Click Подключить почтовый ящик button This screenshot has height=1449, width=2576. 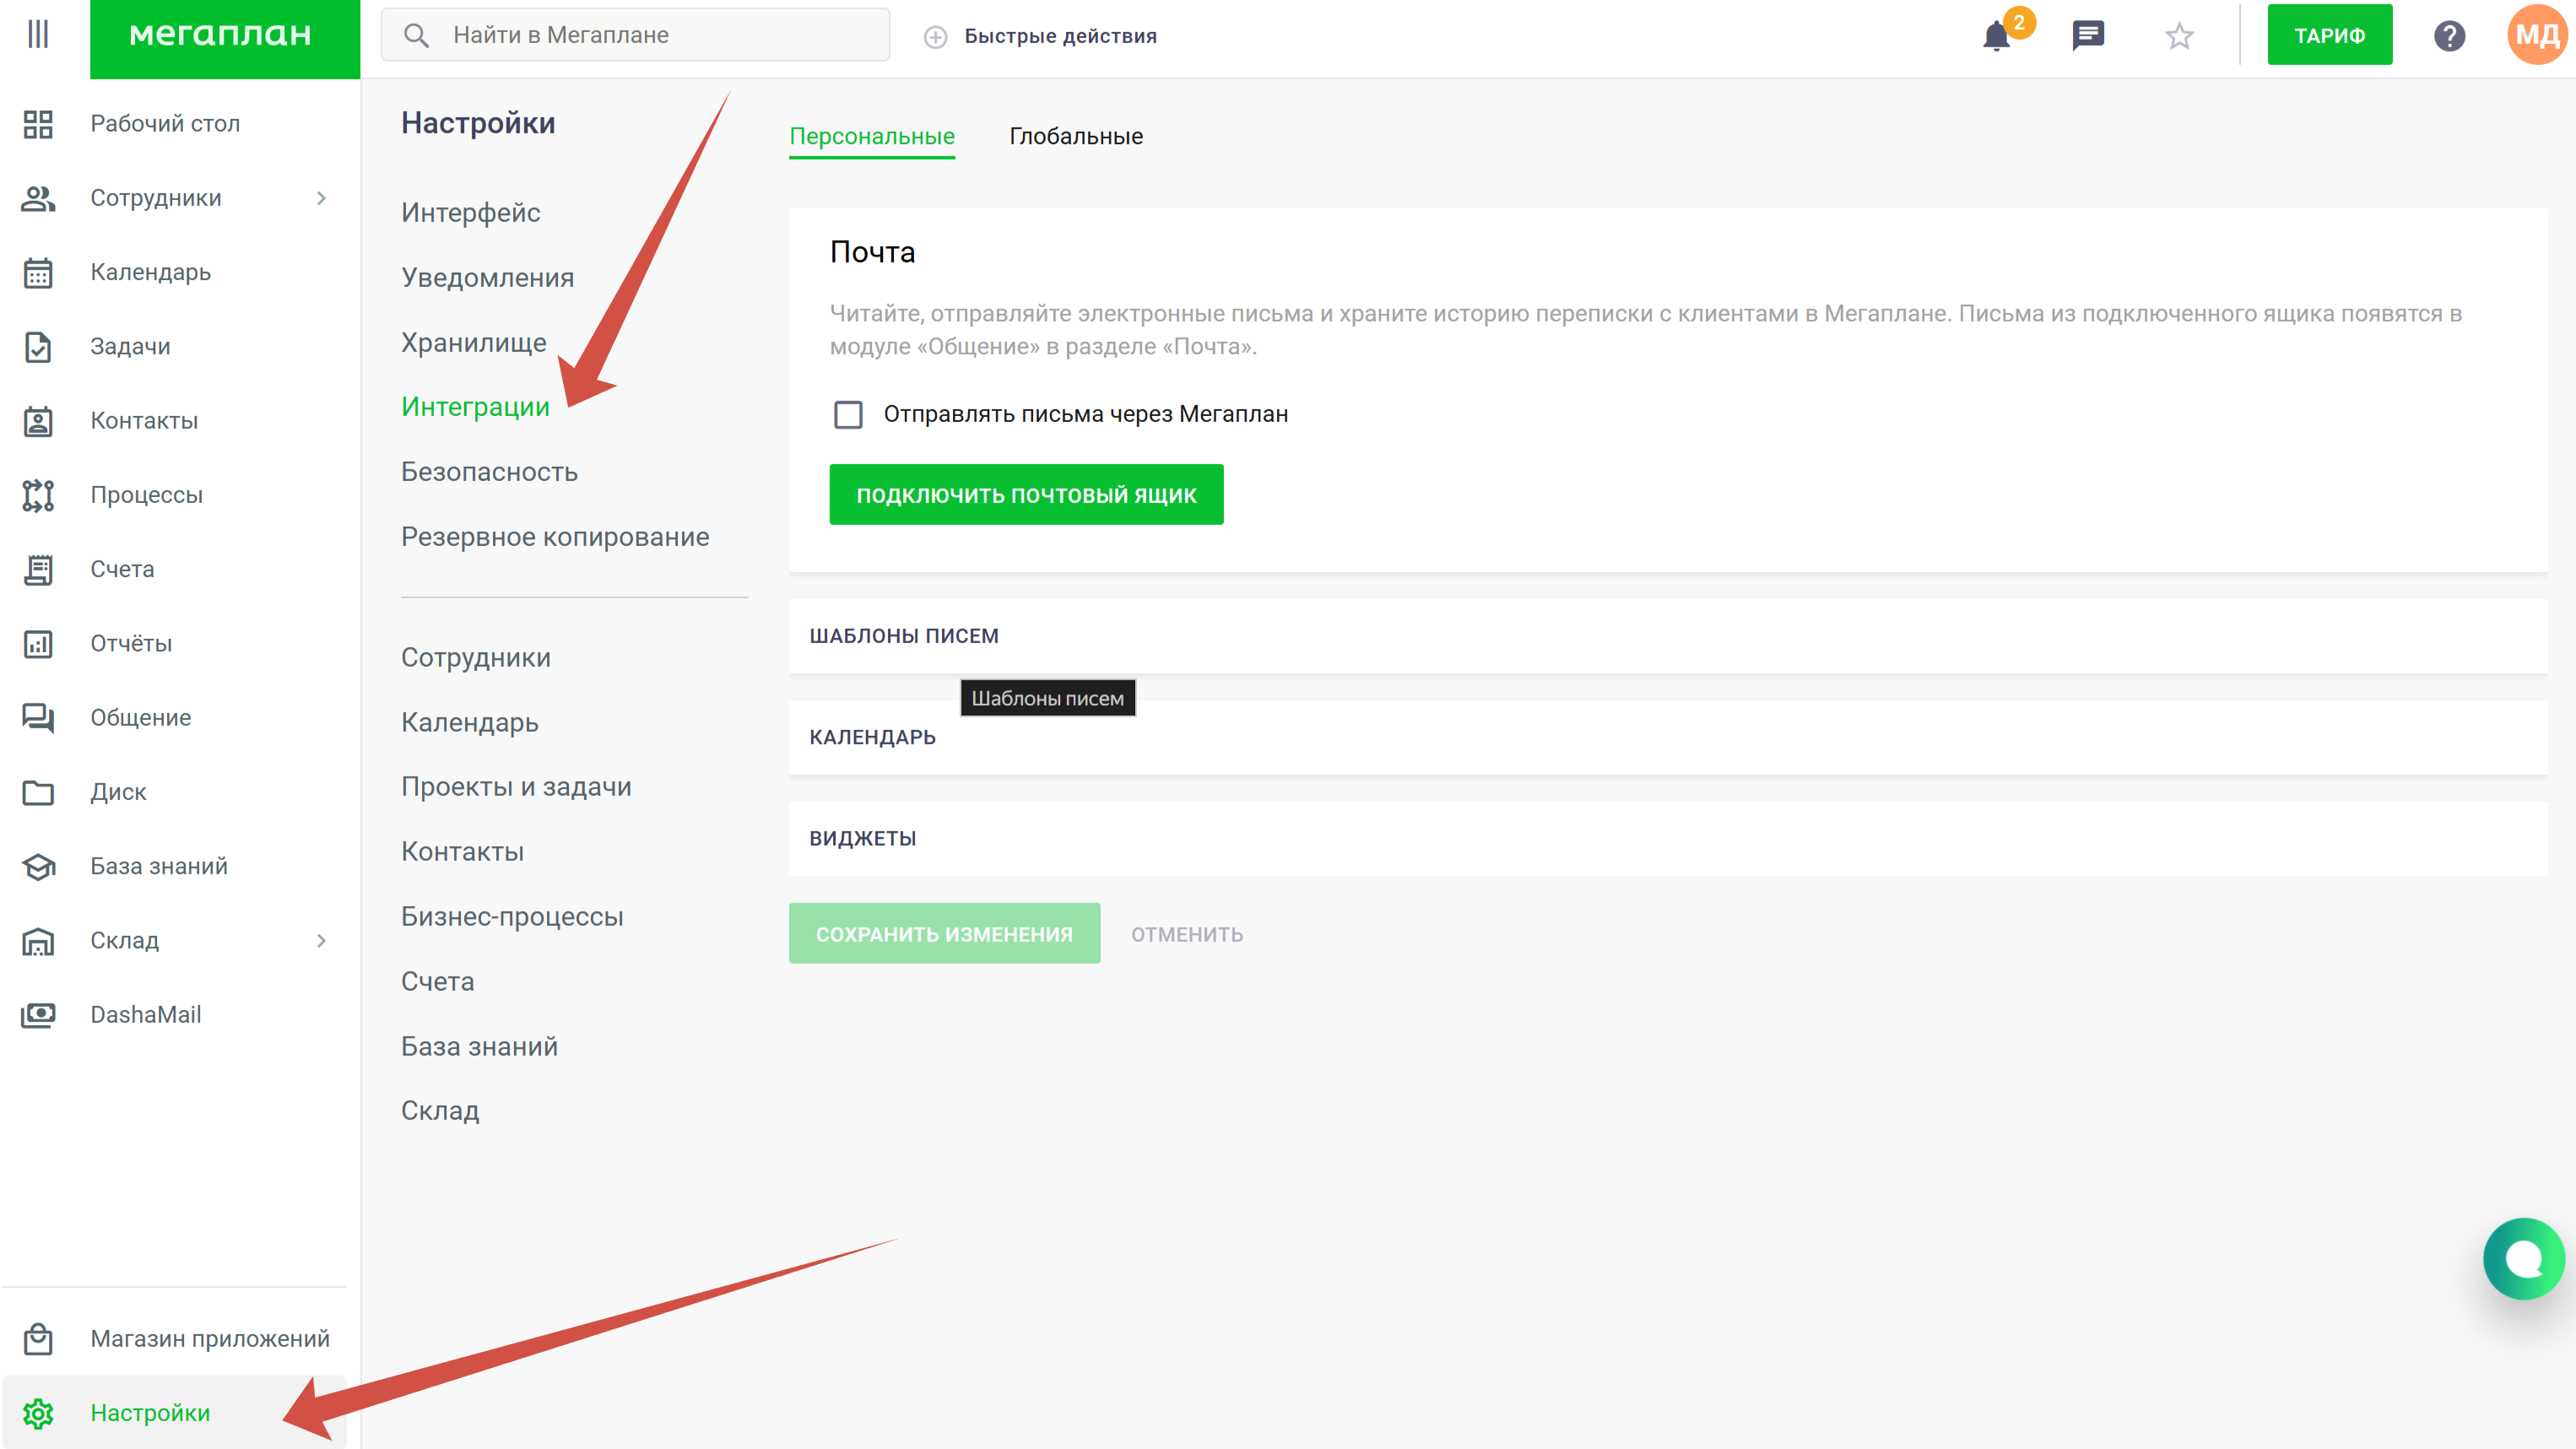coord(1026,494)
